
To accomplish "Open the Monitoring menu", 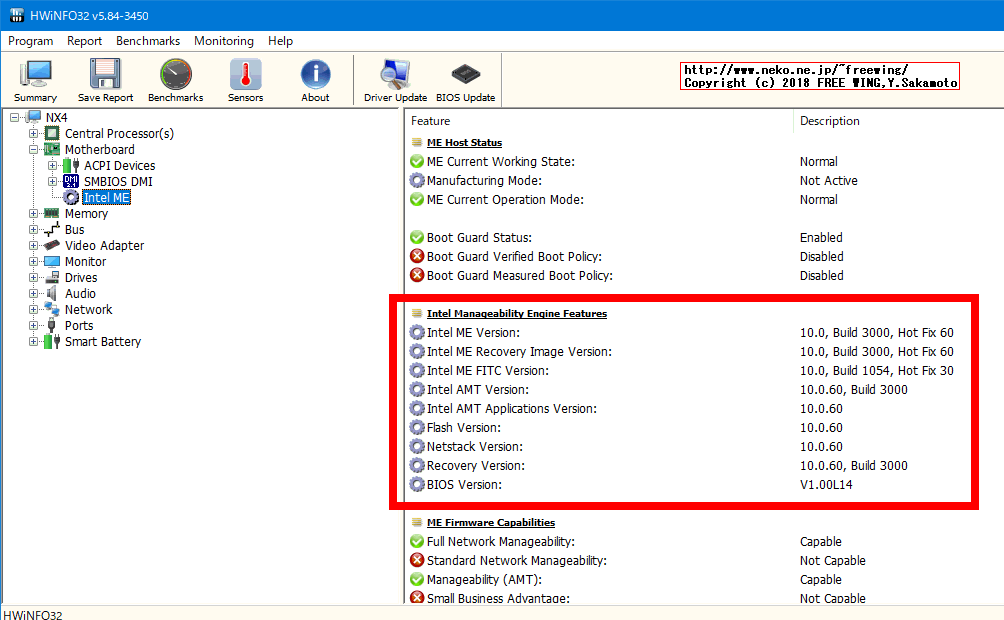I will [224, 41].
